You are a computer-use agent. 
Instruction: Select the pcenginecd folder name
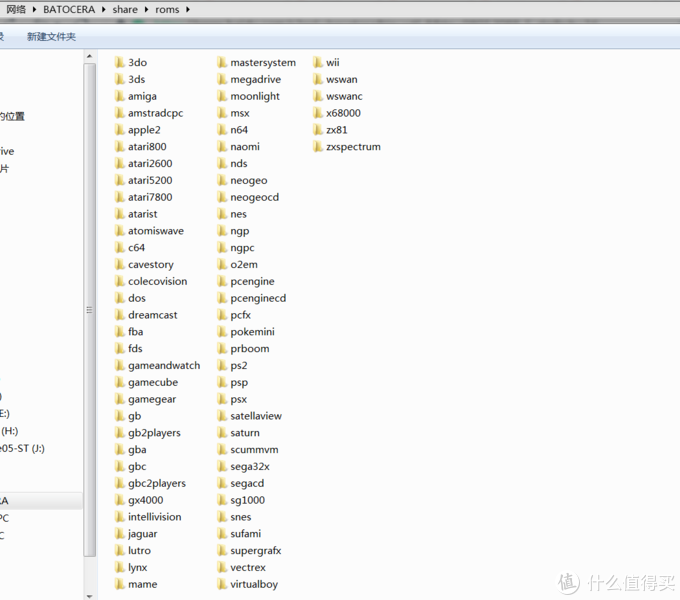click(258, 298)
